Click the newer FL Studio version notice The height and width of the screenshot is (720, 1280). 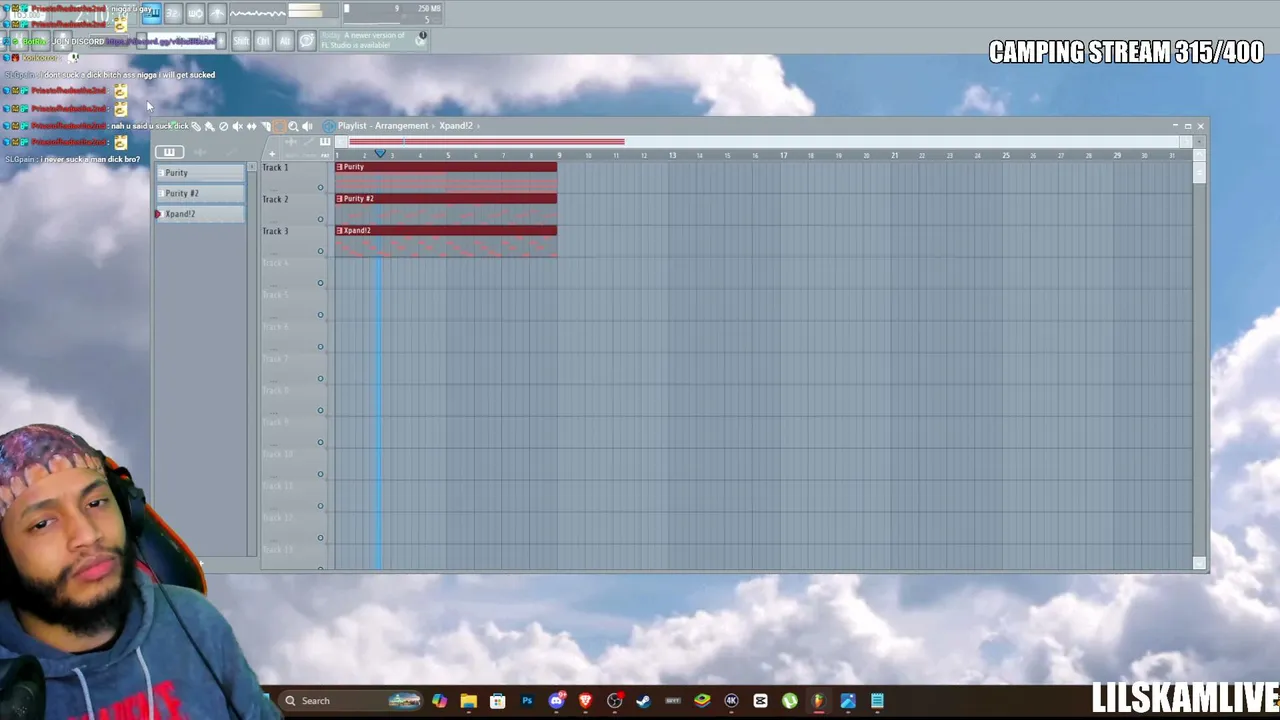373,40
